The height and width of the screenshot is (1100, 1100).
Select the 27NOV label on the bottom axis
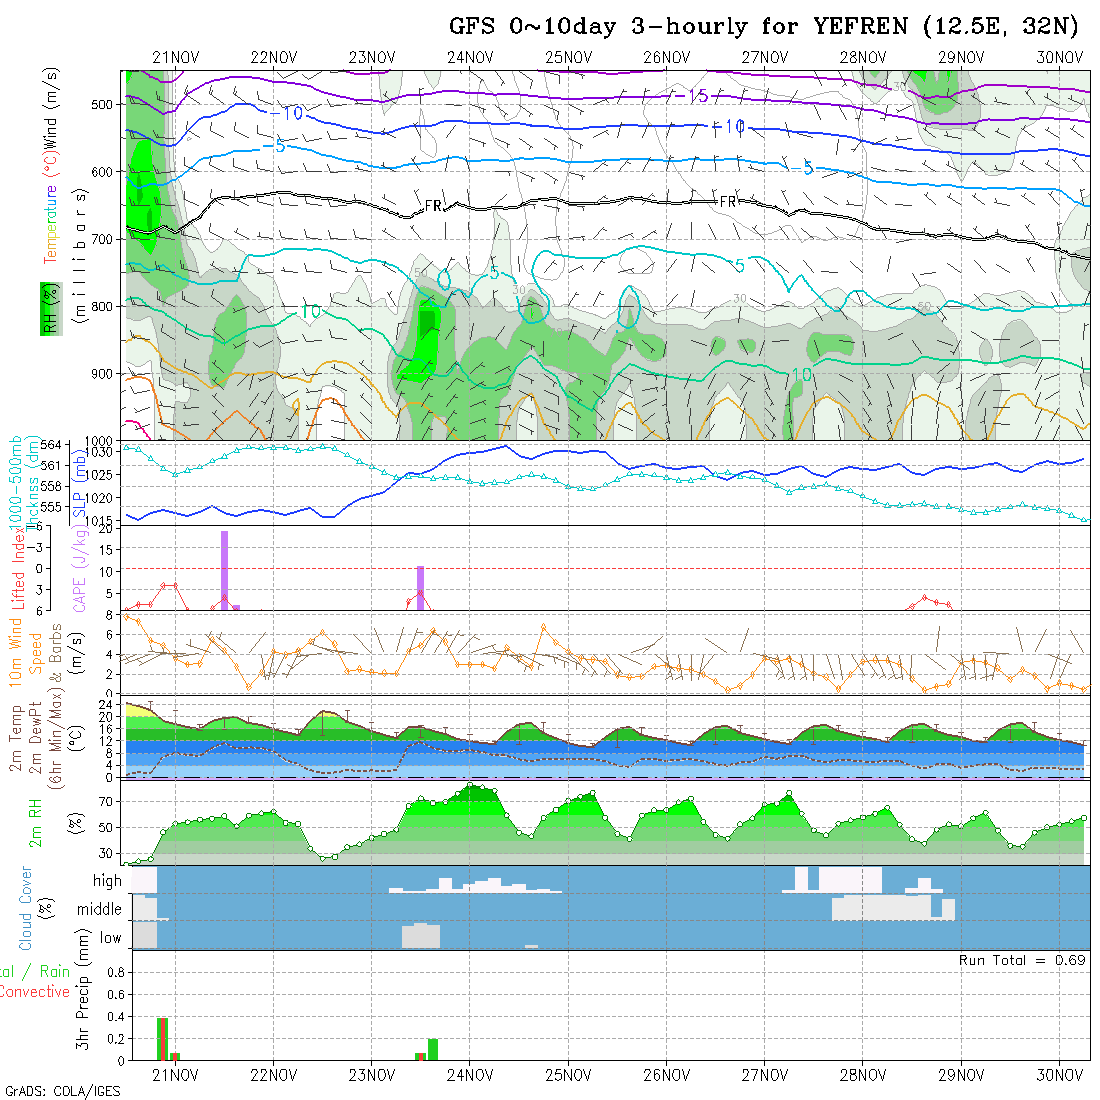click(x=764, y=1075)
